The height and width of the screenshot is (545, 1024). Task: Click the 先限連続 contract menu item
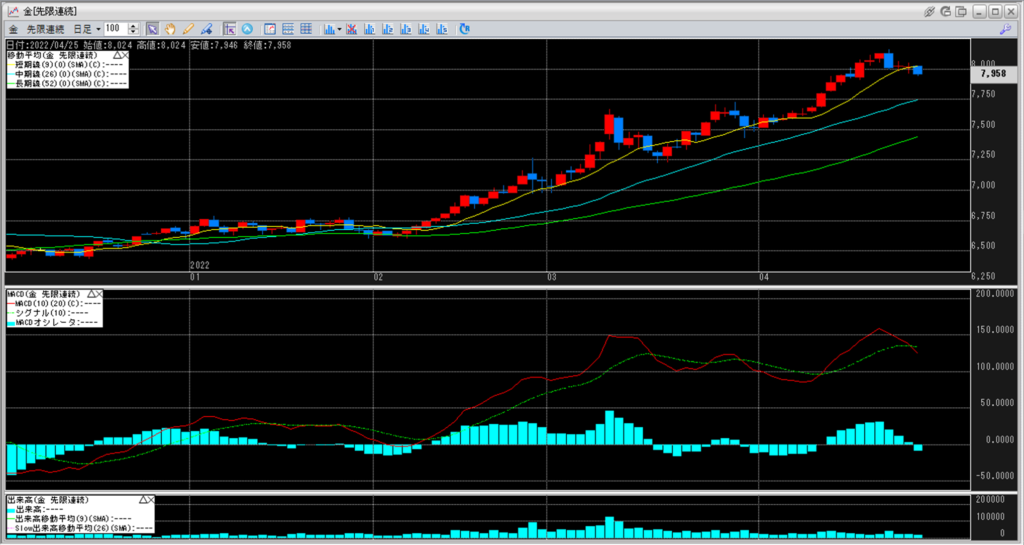pyautogui.click(x=47, y=28)
